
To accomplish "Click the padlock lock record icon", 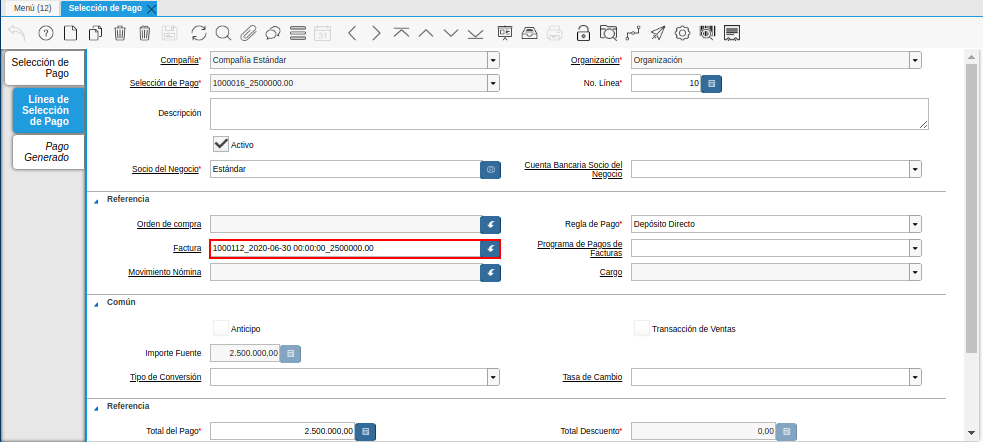I will tap(583, 33).
